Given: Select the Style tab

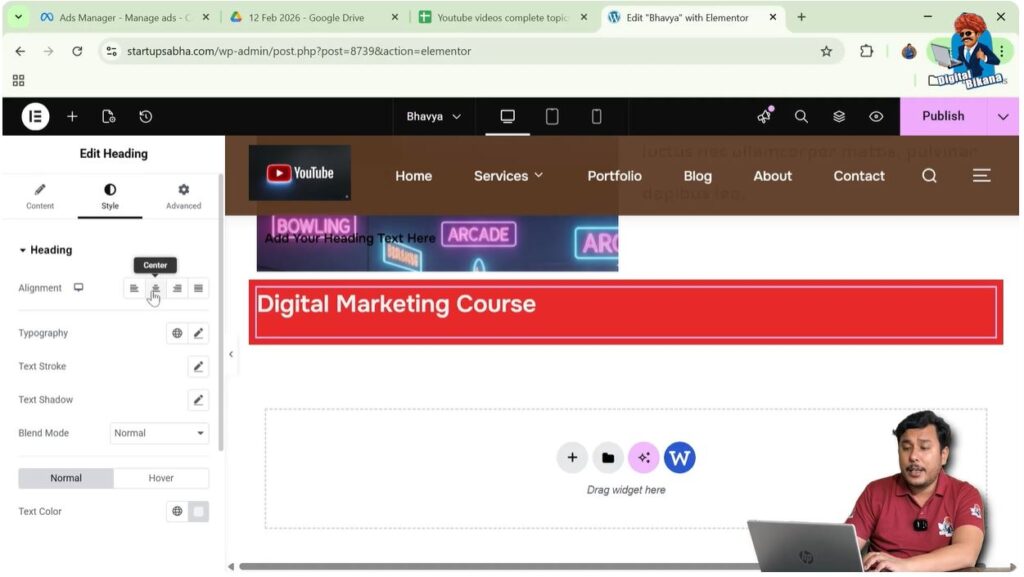Looking at the screenshot, I should pyautogui.click(x=110, y=196).
